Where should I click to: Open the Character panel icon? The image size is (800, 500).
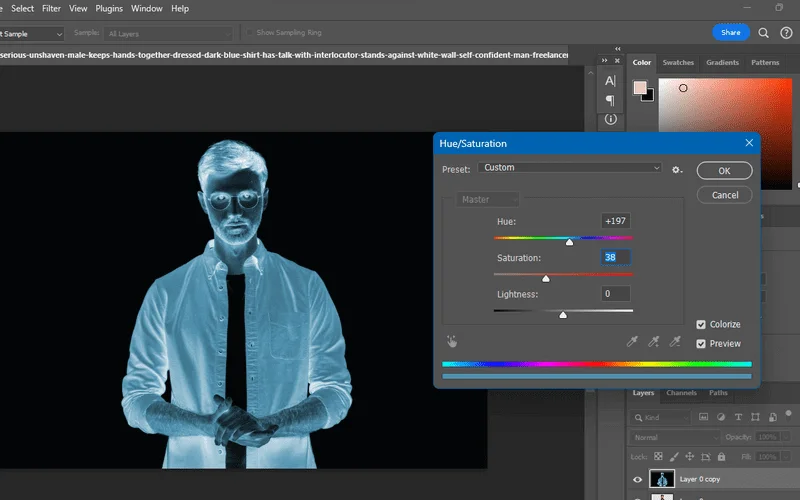pos(610,81)
